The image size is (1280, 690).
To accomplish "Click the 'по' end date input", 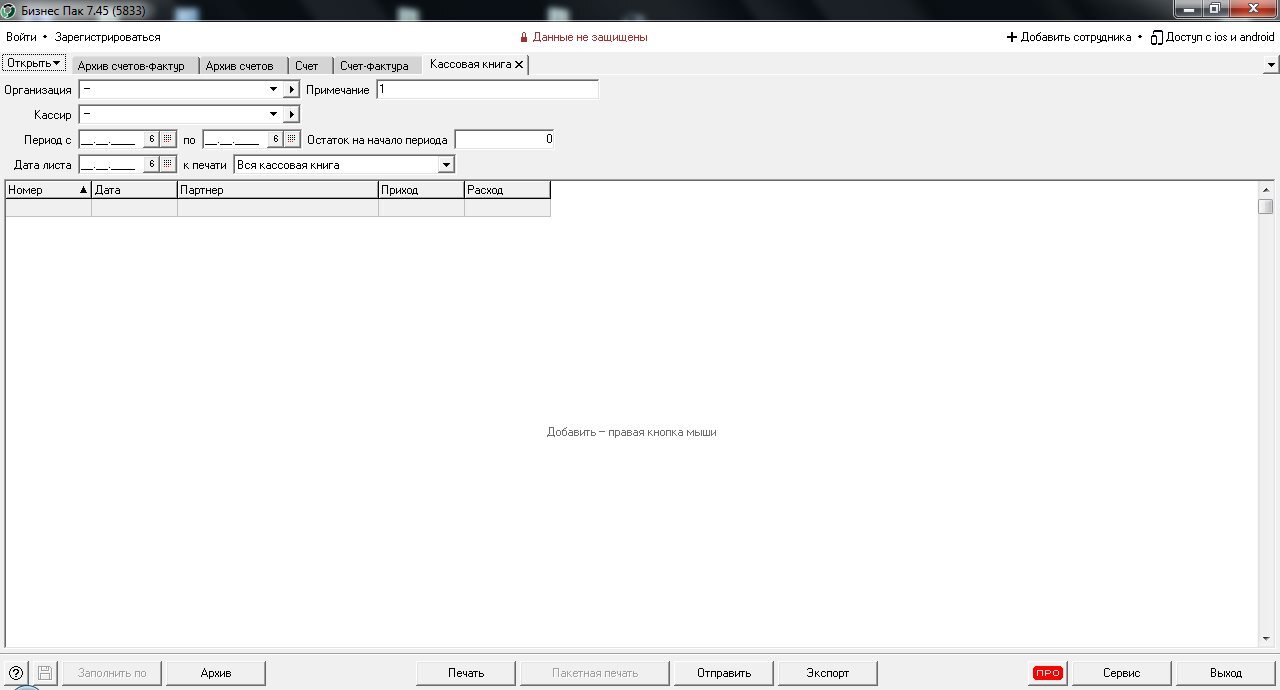I will click(235, 139).
